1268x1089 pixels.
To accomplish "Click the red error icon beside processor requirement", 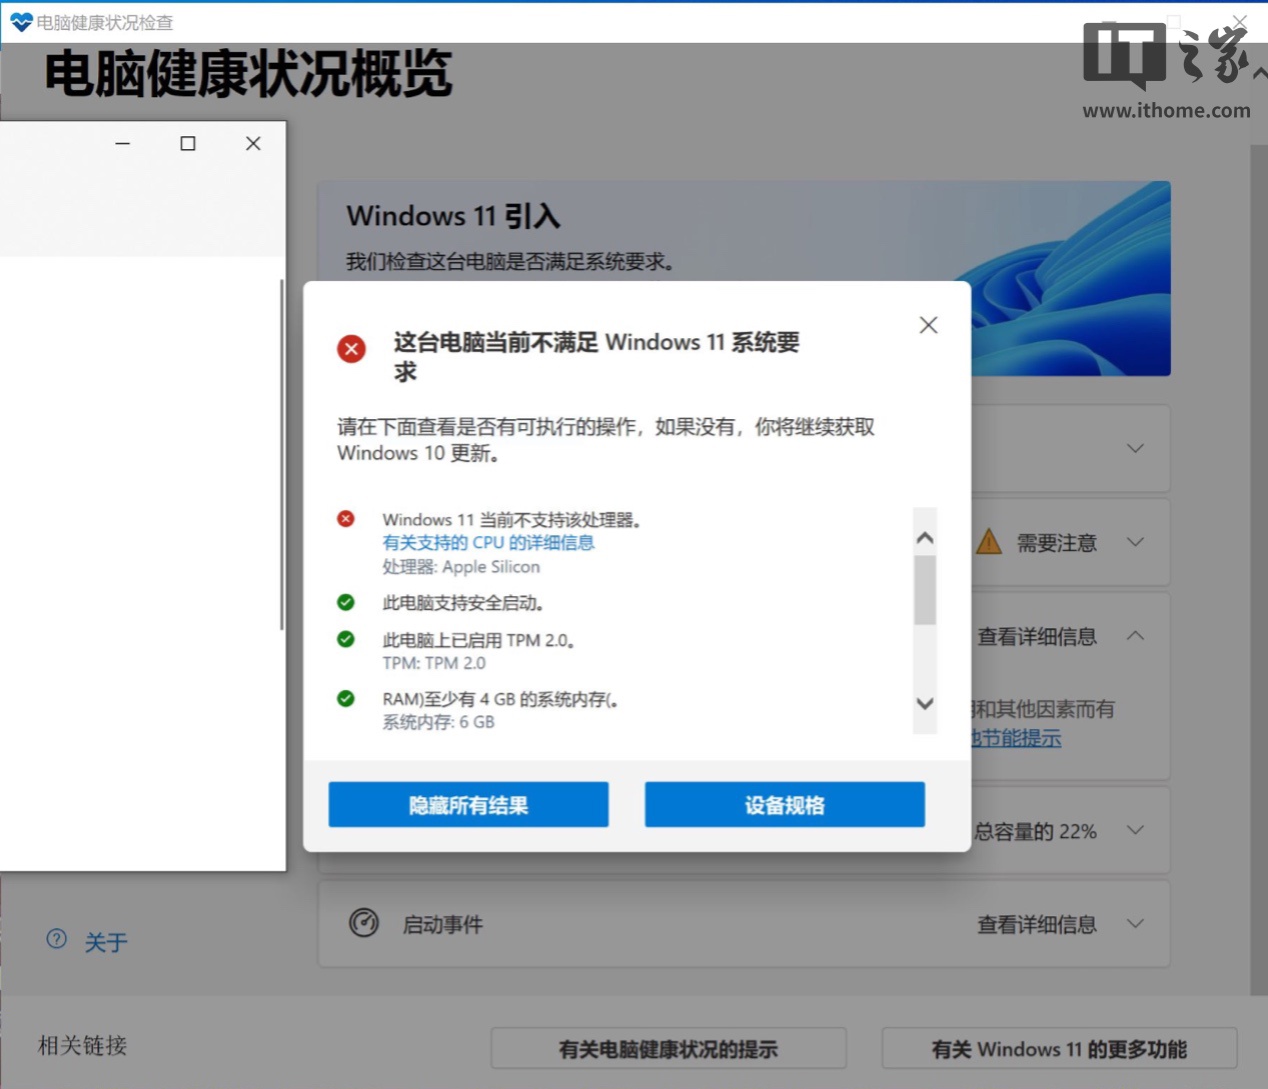I will coord(345,518).
